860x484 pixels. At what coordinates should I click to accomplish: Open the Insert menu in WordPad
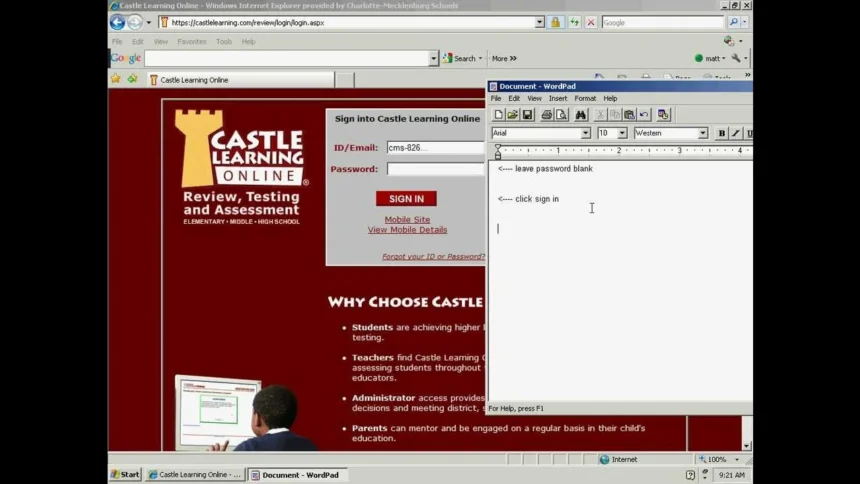coord(557,99)
